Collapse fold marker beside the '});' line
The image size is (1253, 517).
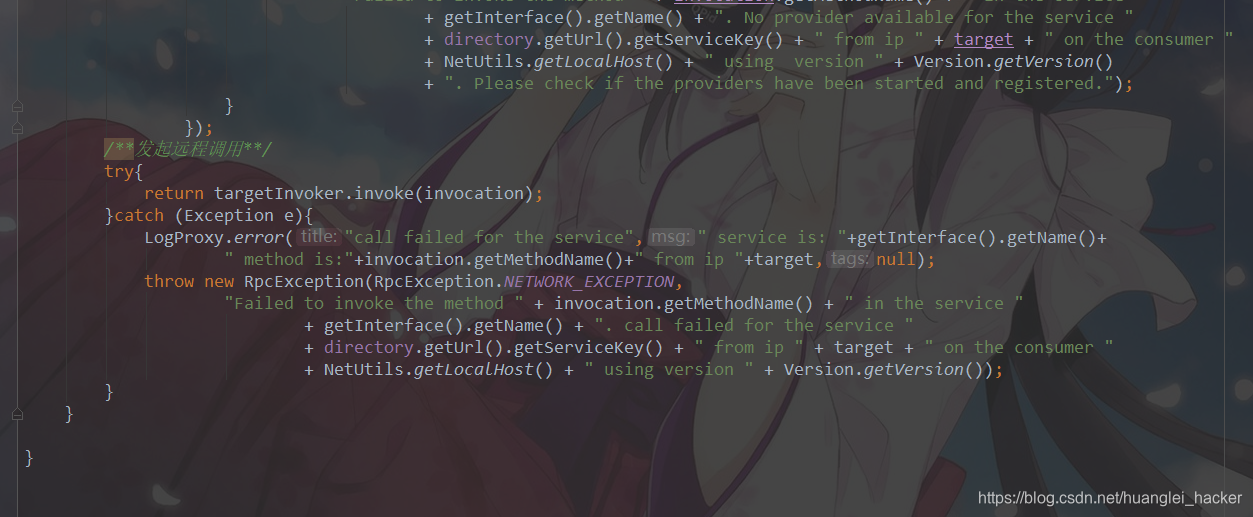point(17,128)
